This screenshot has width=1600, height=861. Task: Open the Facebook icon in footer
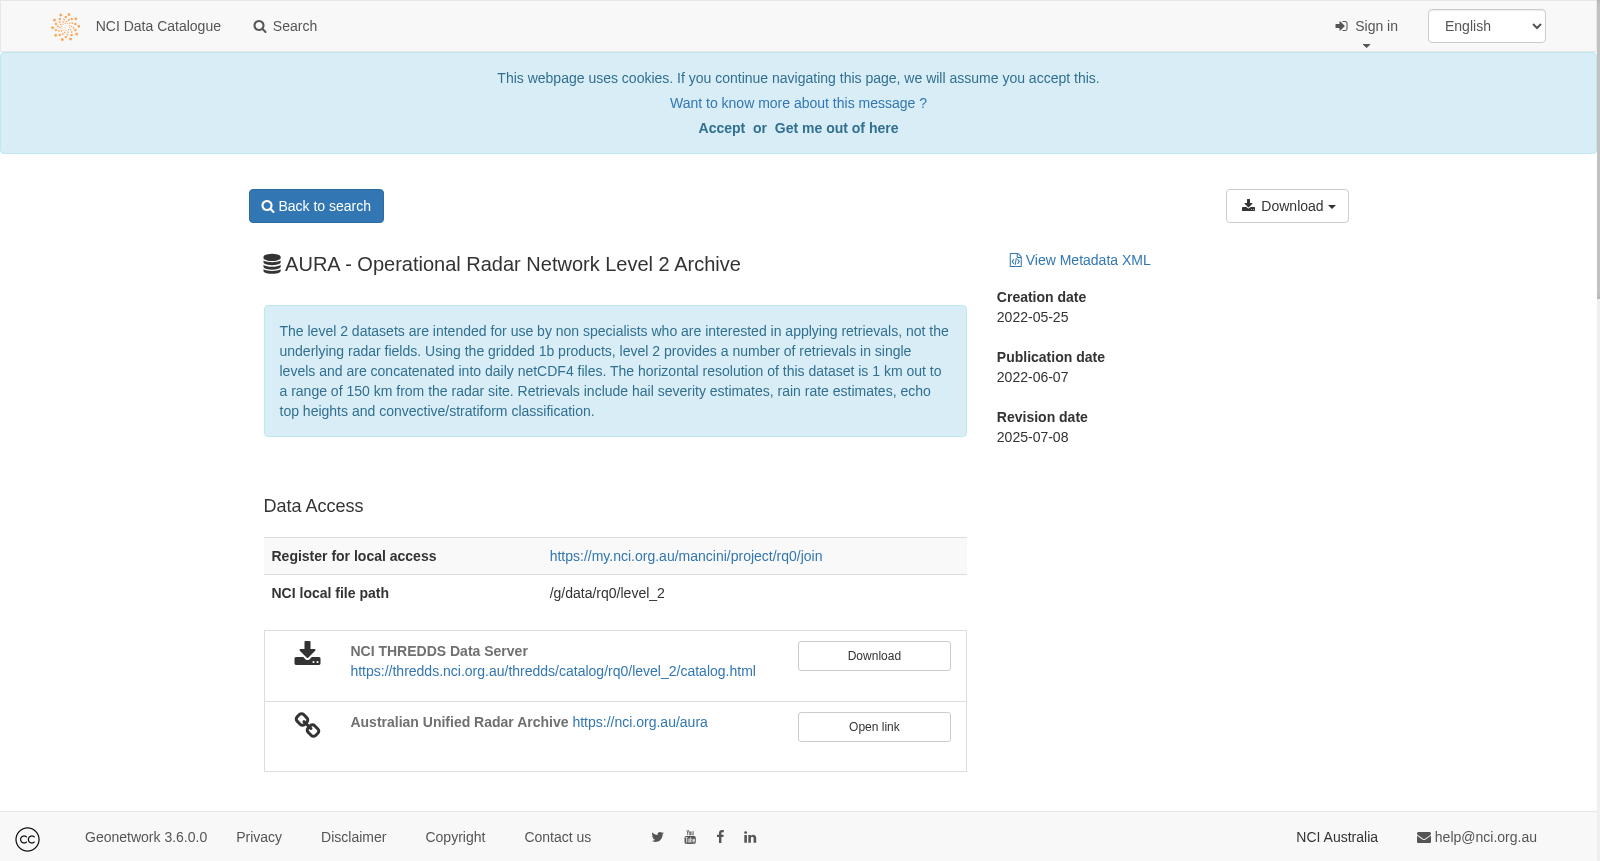tap(720, 837)
